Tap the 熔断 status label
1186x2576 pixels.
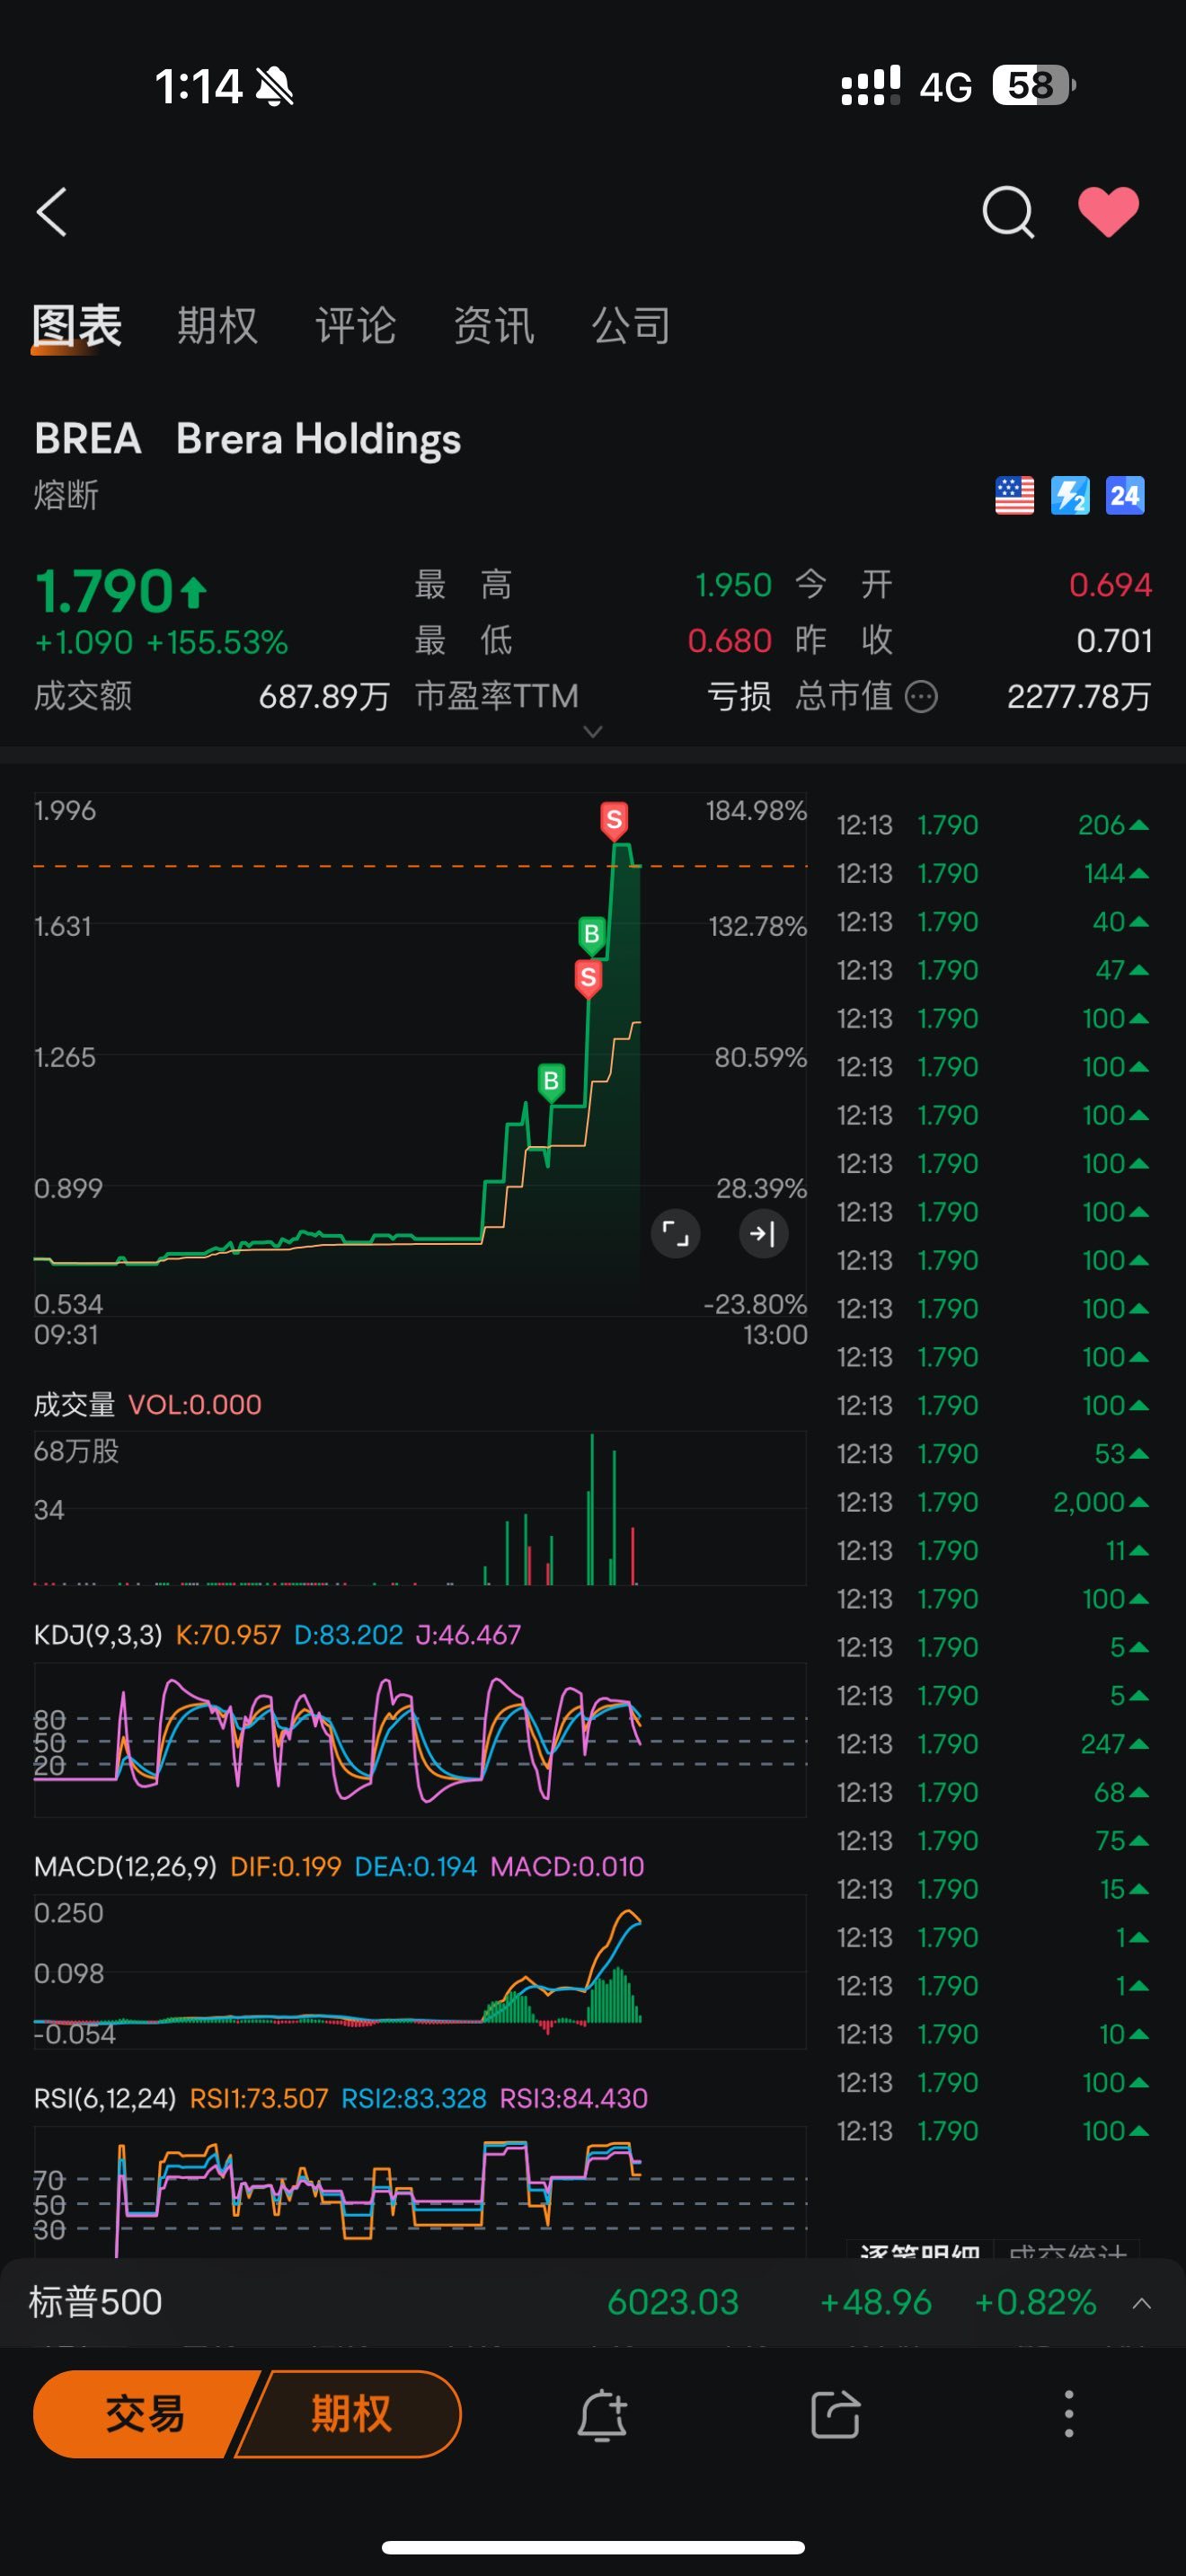pos(66,495)
